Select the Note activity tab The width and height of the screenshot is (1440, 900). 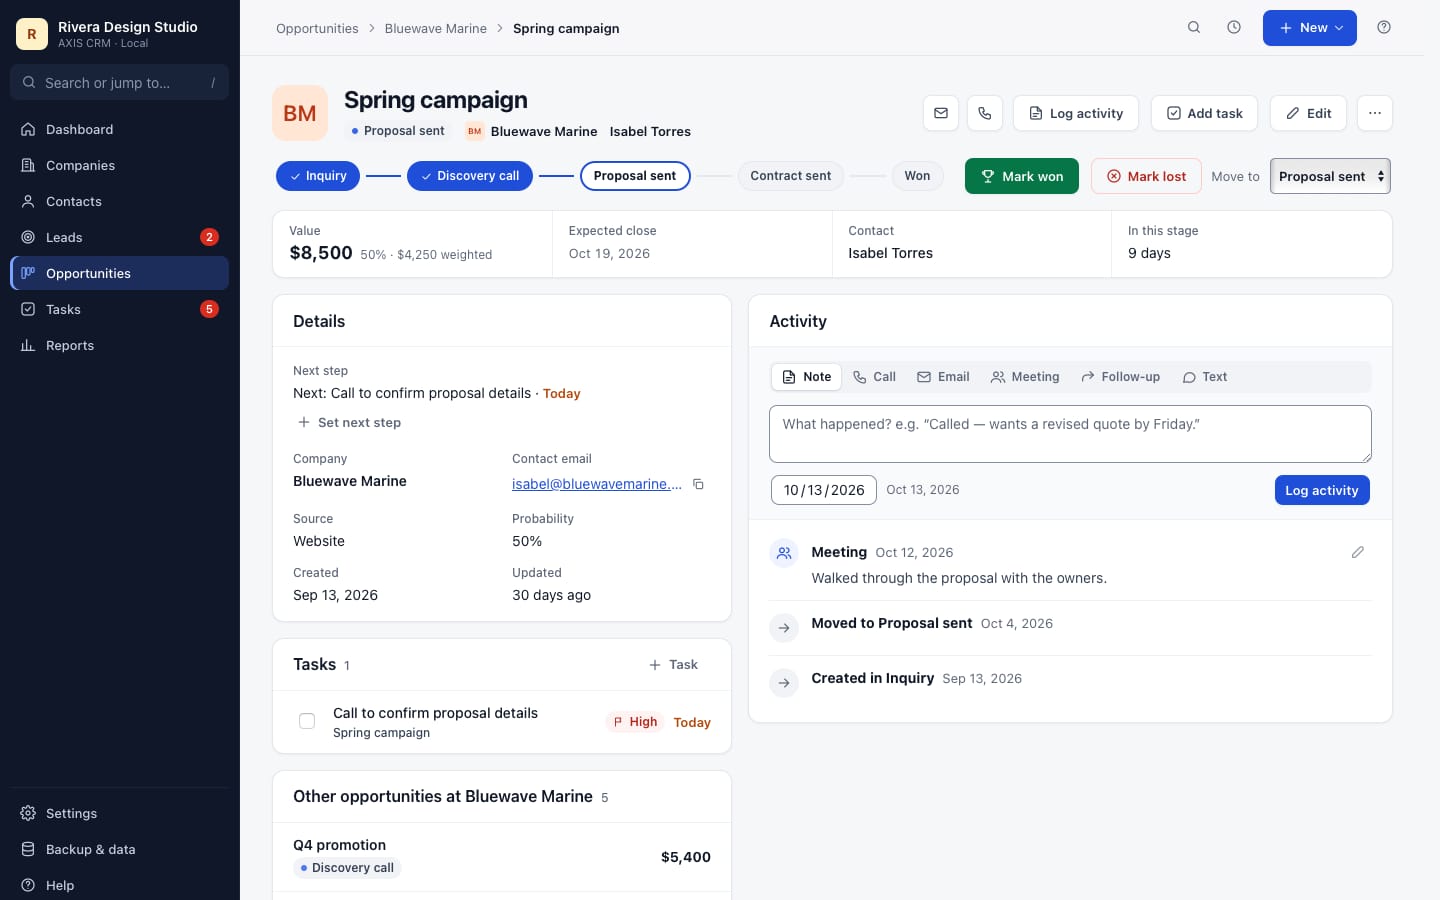pos(806,377)
